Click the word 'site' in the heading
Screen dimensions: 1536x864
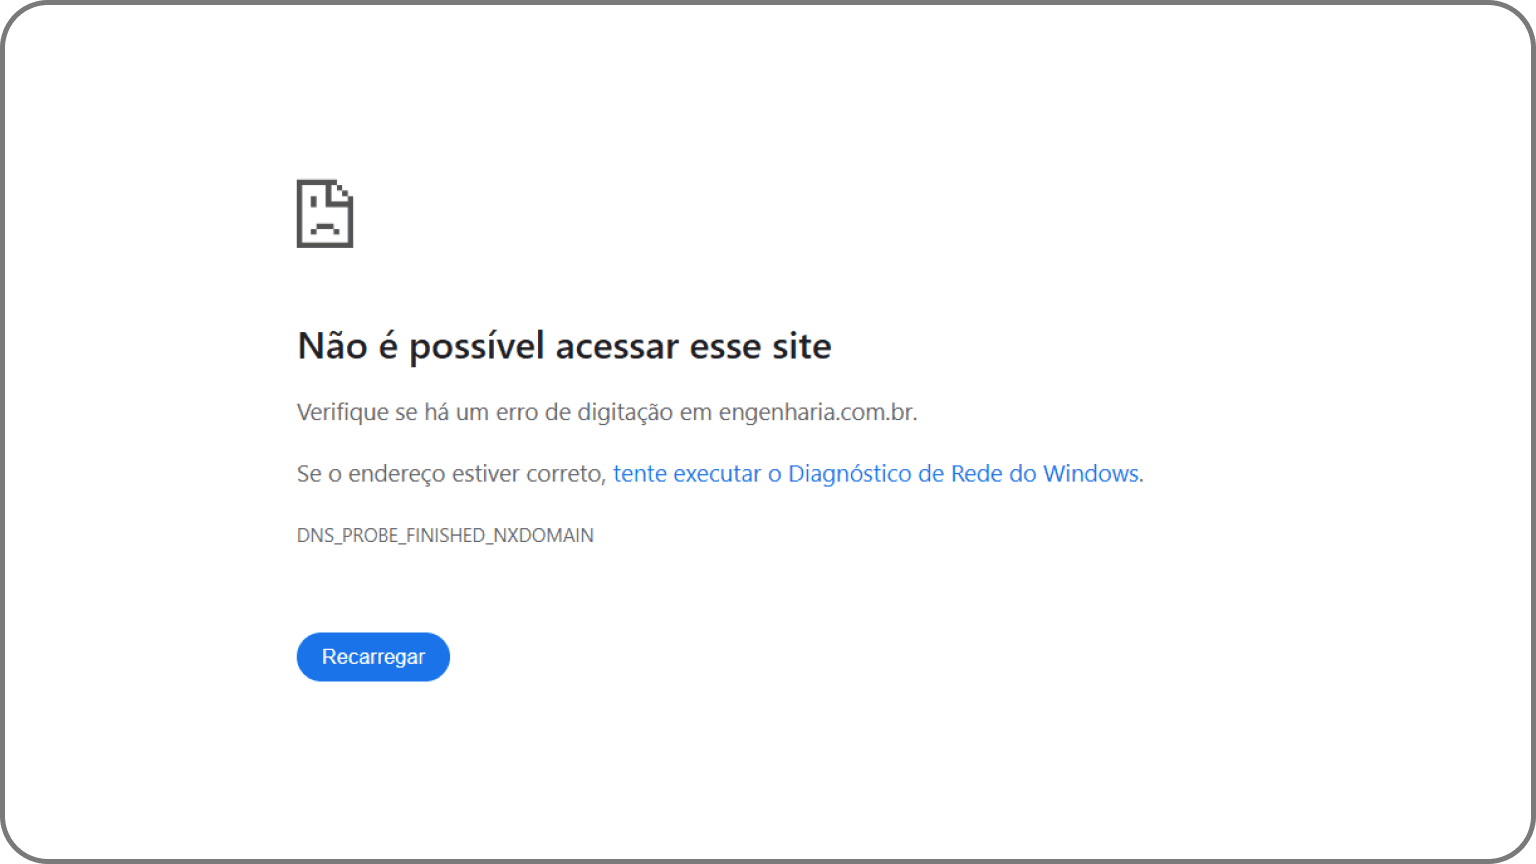[802, 346]
